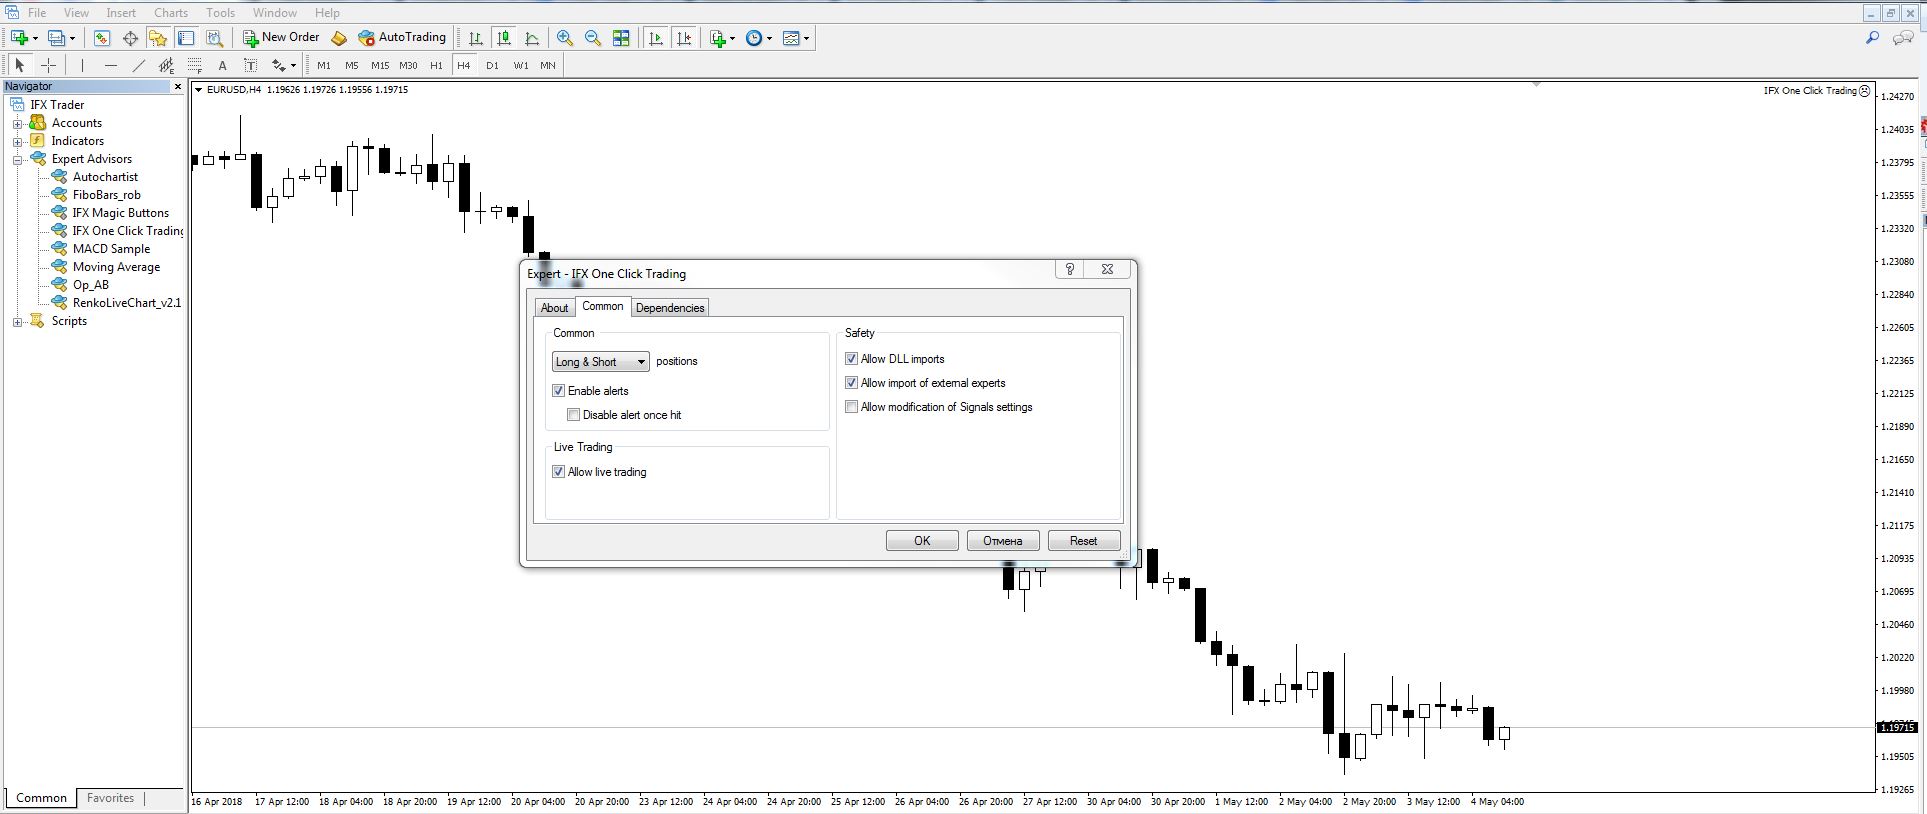Viewport: 1927px width, 814px height.
Task: Click the Tile Windows icon
Action: click(621, 38)
